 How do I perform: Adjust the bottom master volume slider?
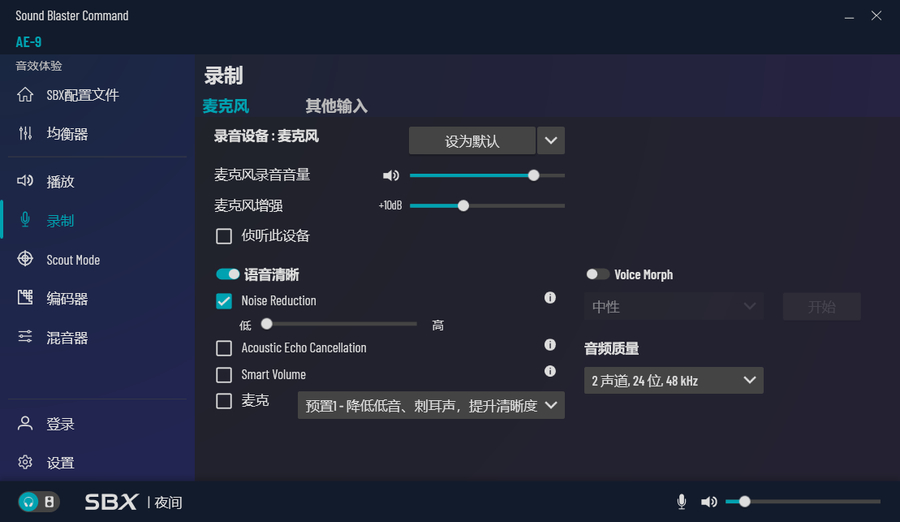click(802, 501)
